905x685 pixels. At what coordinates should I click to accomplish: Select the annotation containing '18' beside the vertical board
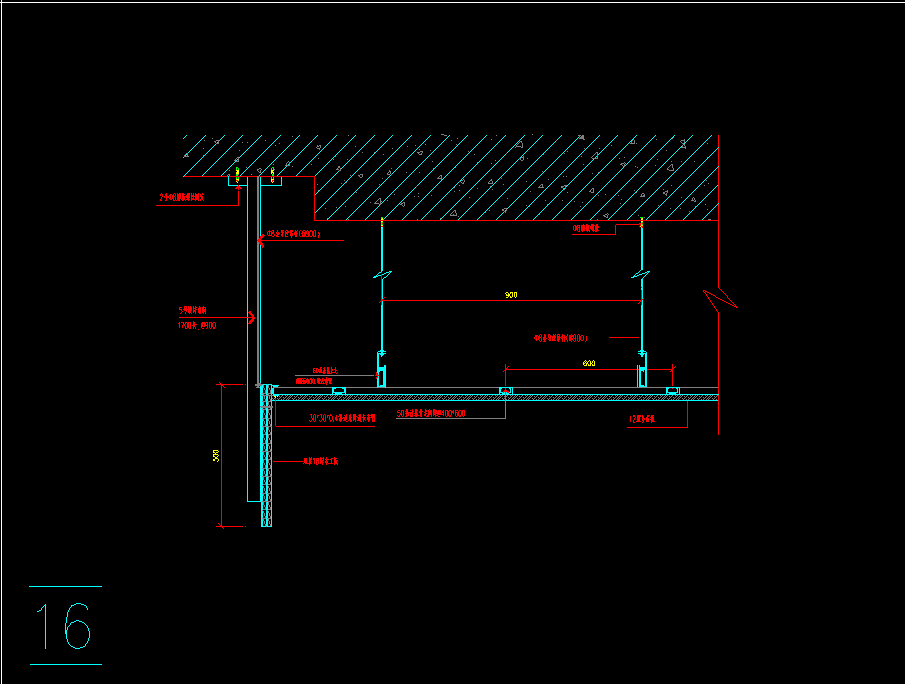click(x=321, y=461)
